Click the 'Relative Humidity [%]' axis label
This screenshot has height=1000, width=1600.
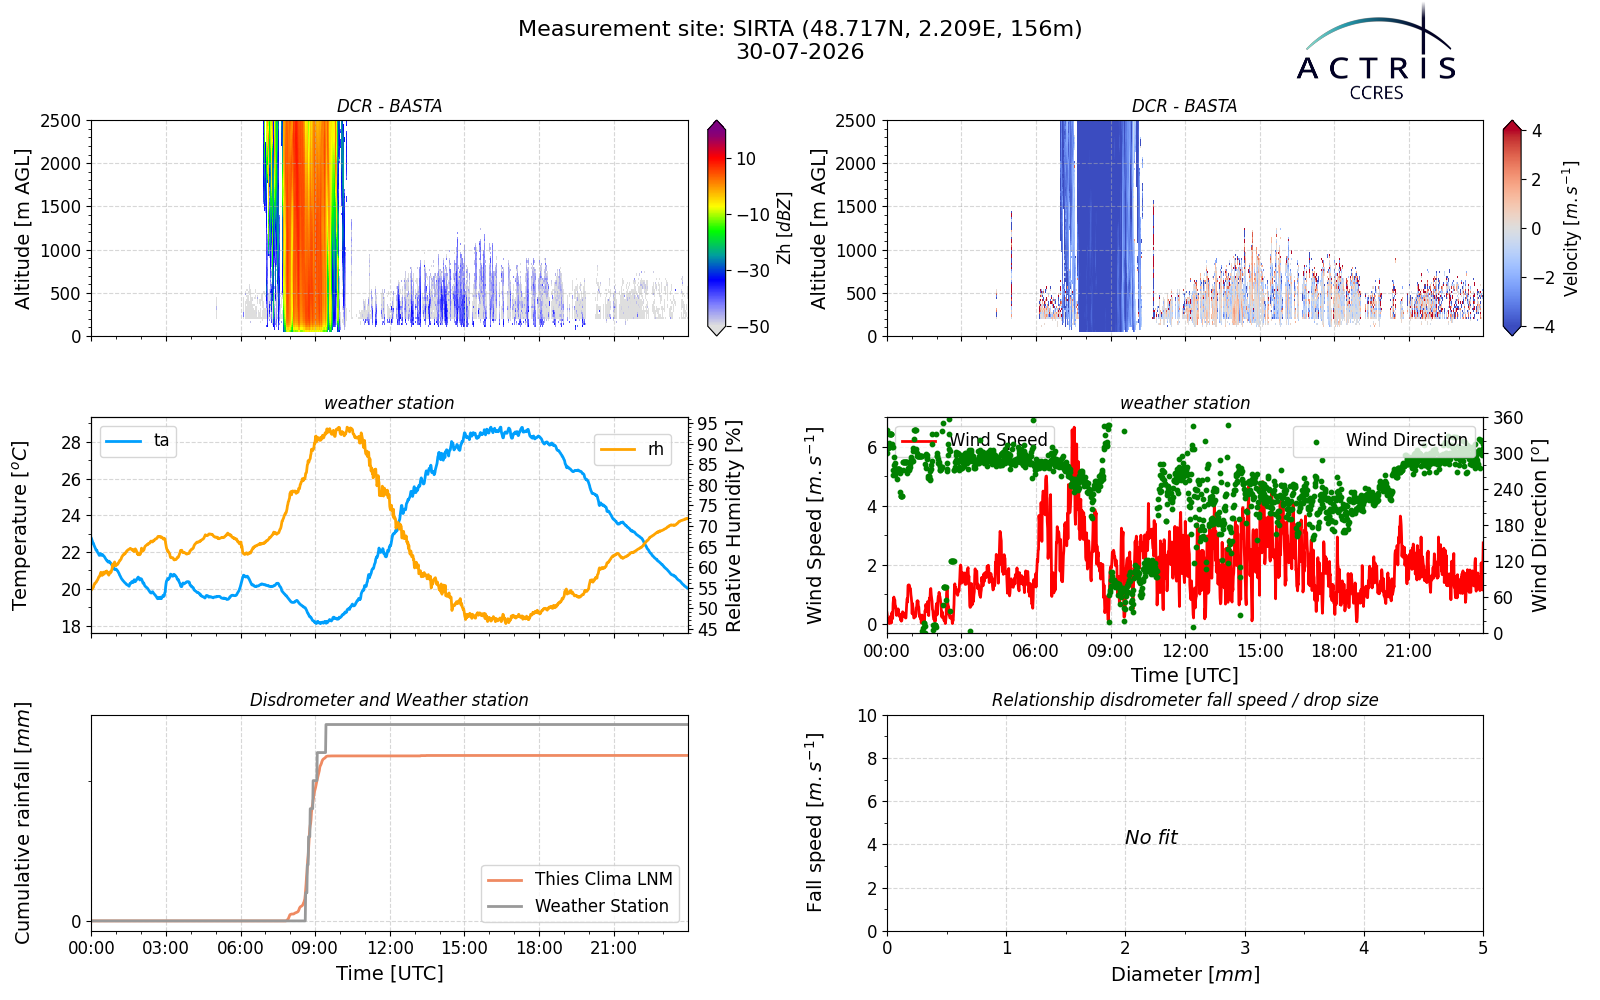(x=734, y=525)
